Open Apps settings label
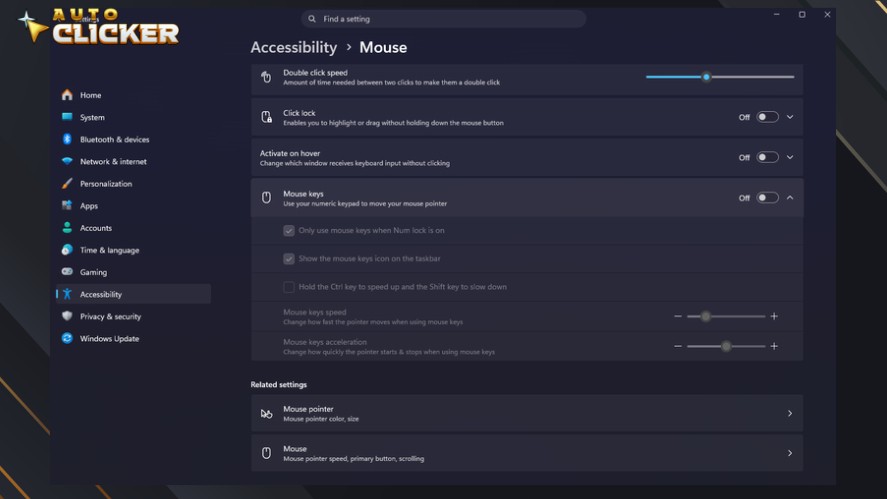This screenshot has width=887, height=499. coord(89,206)
